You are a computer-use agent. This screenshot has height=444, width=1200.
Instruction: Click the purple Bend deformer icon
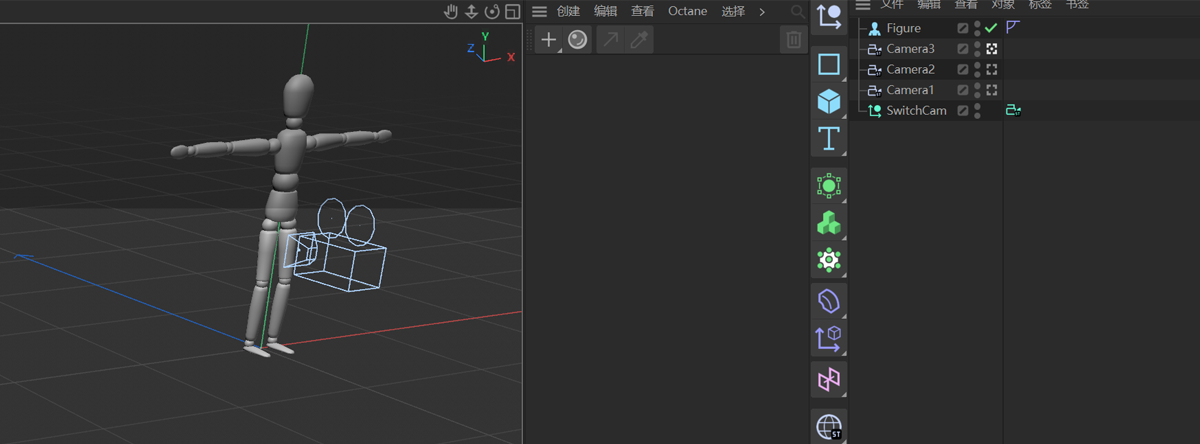tap(829, 300)
